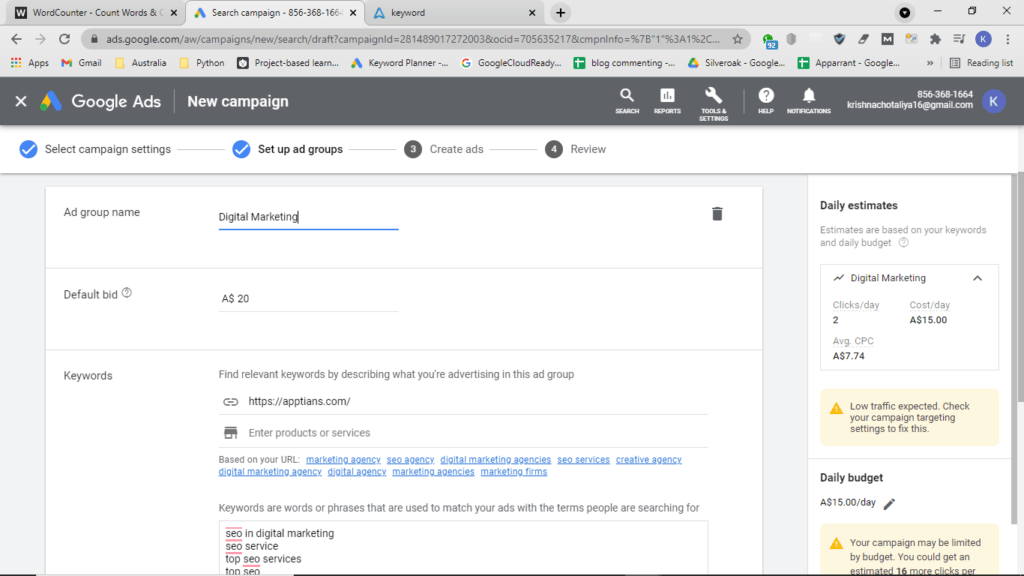Image resolution: width=1024 pixels, height=576 pixels.
Task: Open Apps shortcut in bookmarks bar
Action: coord(30,63)
